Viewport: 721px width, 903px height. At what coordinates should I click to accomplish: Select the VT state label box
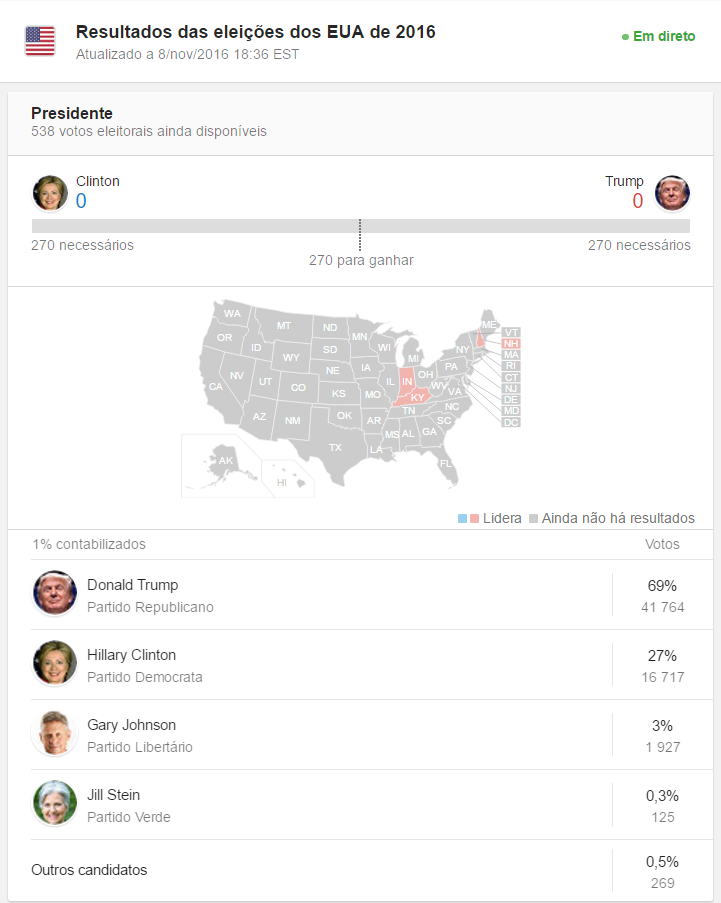[511, 332]
